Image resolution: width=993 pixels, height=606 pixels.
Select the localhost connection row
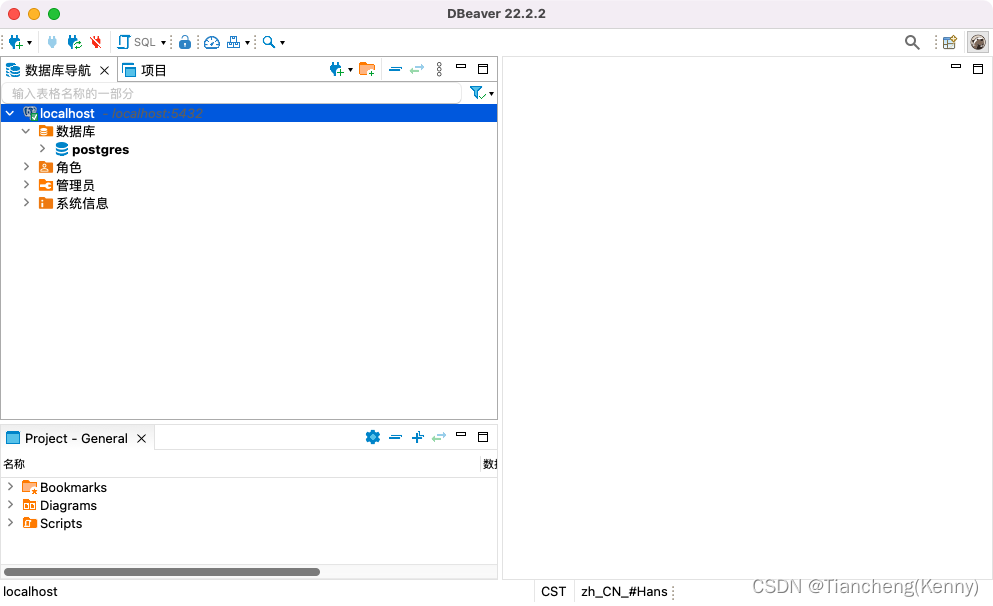(x=249, y=113)
